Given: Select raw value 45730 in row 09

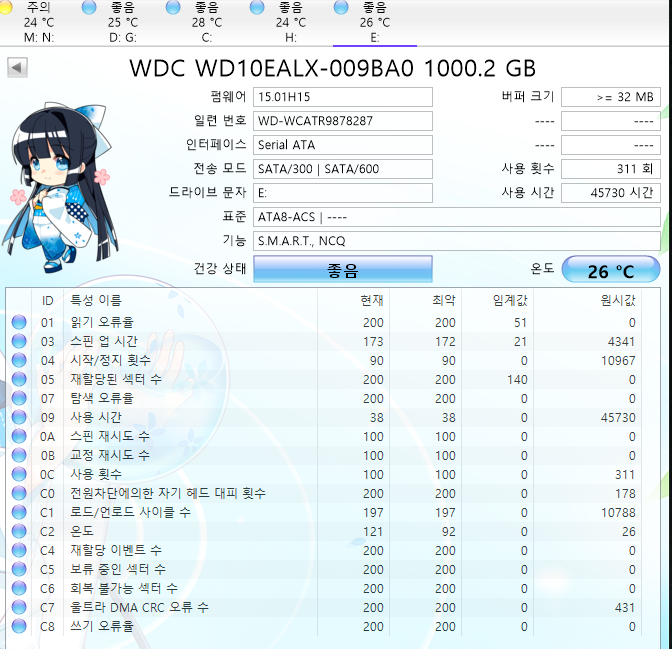Looking at the screenshot, I should [618, 418].
